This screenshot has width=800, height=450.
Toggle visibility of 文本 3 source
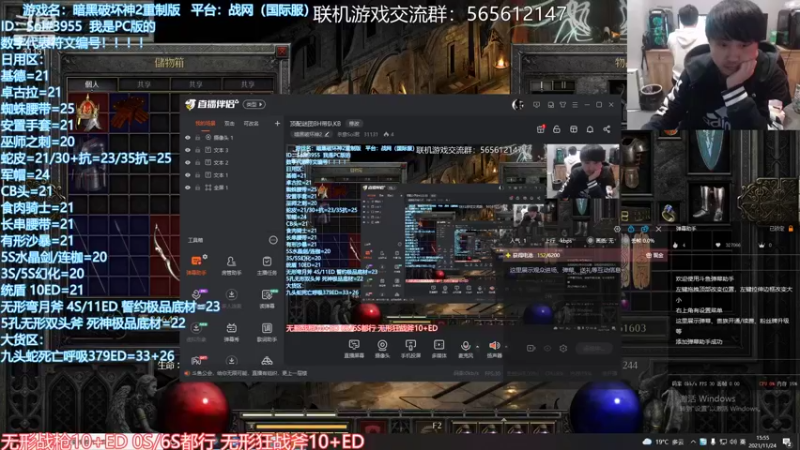(x=188, y=150)
